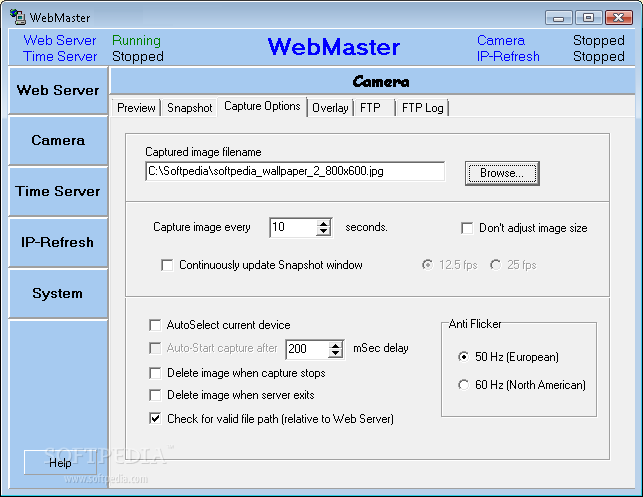
Task: Increase capture interval with up arrow
Action: [x=324, y=223]
